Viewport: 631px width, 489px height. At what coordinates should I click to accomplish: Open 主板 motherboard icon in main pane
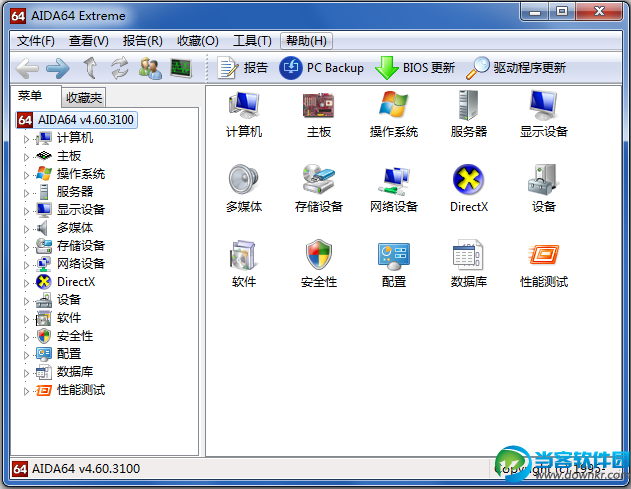[x=319, y=115]
